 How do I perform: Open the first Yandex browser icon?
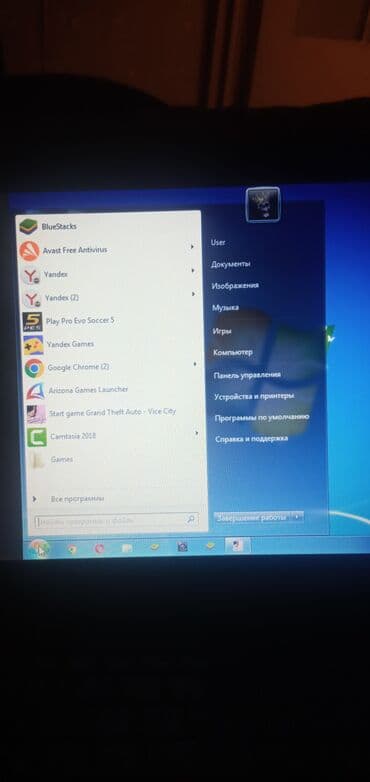[x=32, y=275]
